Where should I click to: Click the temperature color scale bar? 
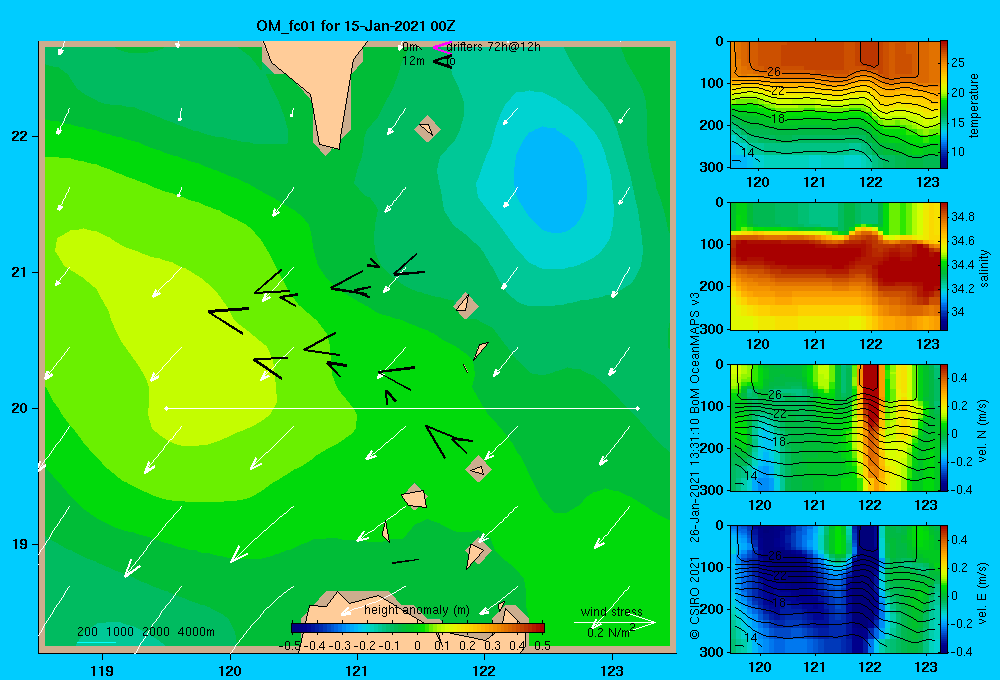point(944,104)
